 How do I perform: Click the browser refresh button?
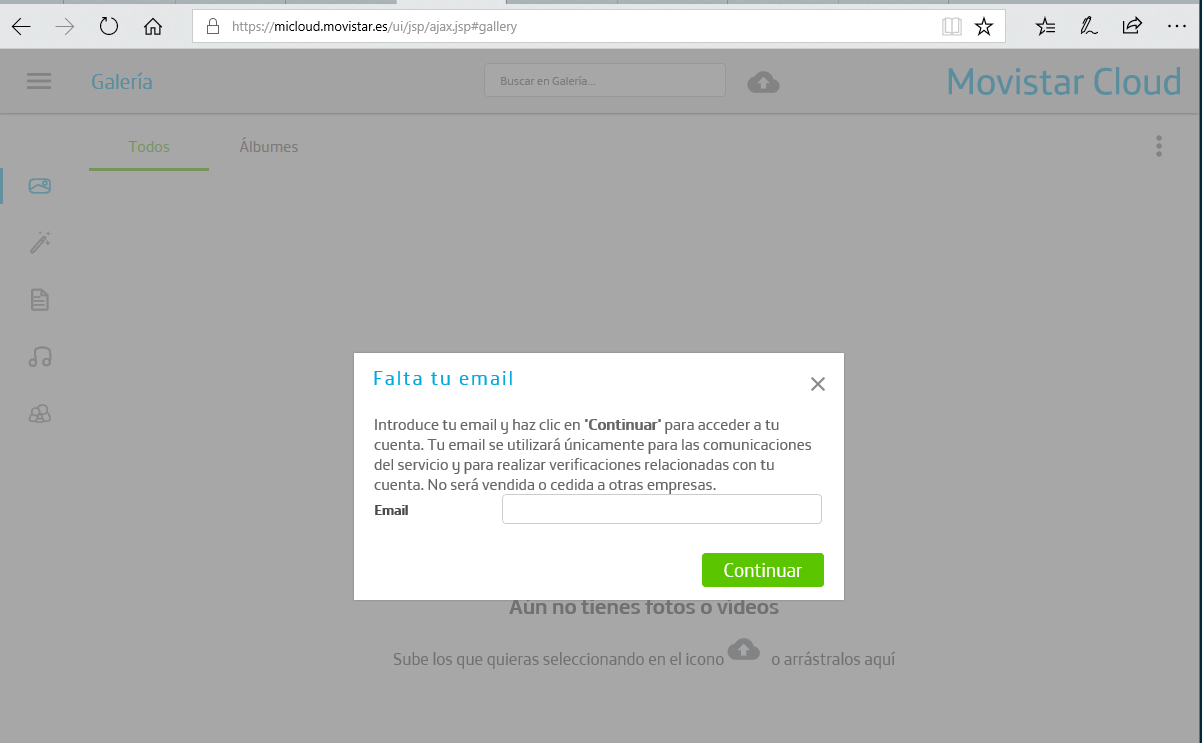pyautogui.click(x=109, y=27)
